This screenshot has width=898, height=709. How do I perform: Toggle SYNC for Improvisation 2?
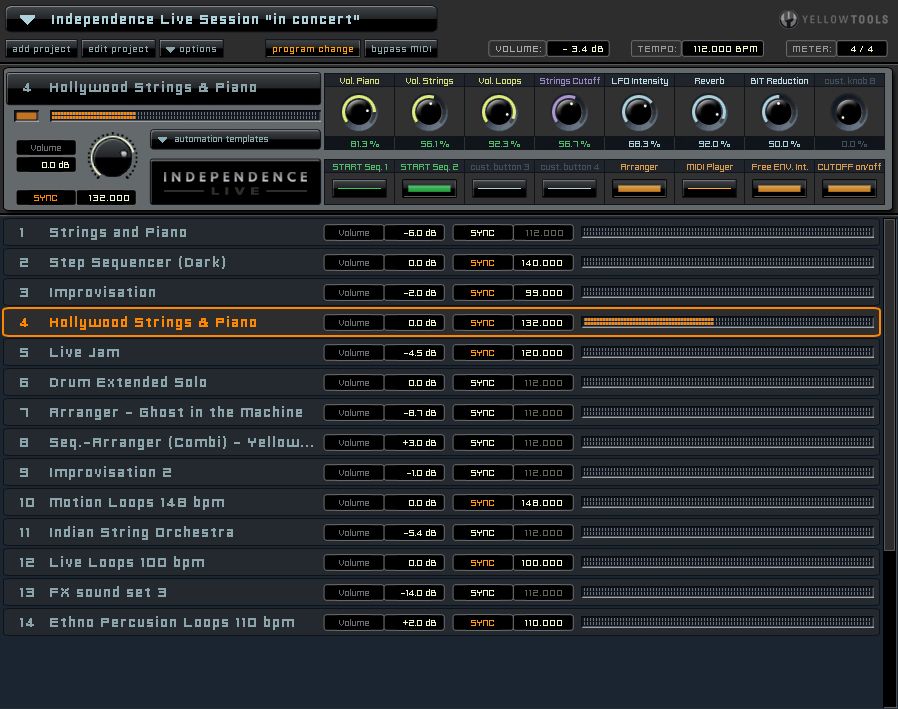pyautogui.click(x=482, y=472)
